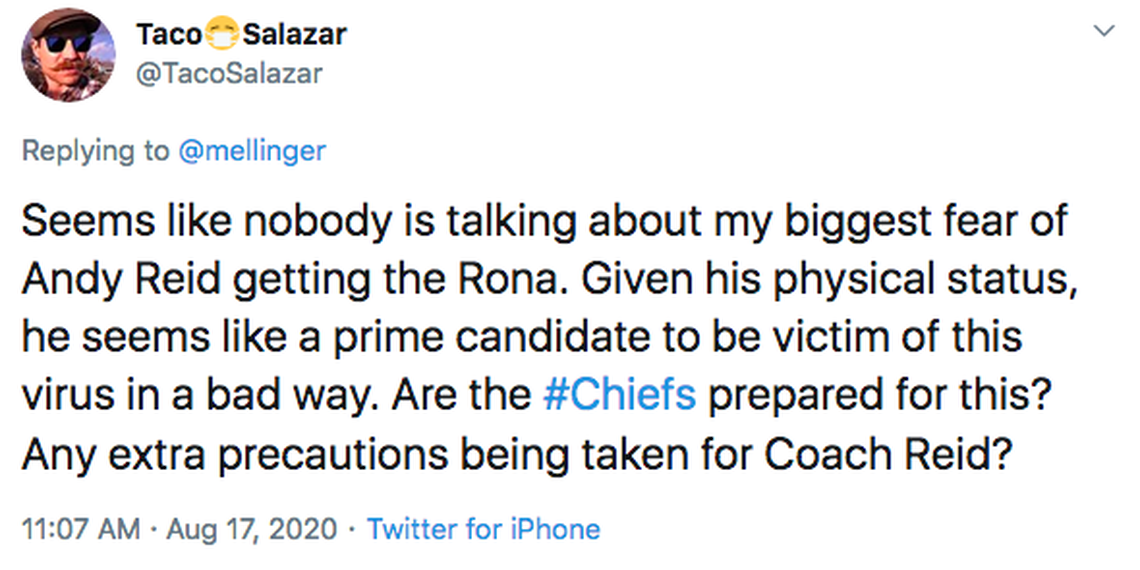Image resolution: width=1140 pixels, height=570 pixels.
Task: Click the mask emoji in display name
Action: tap(221, 34)
